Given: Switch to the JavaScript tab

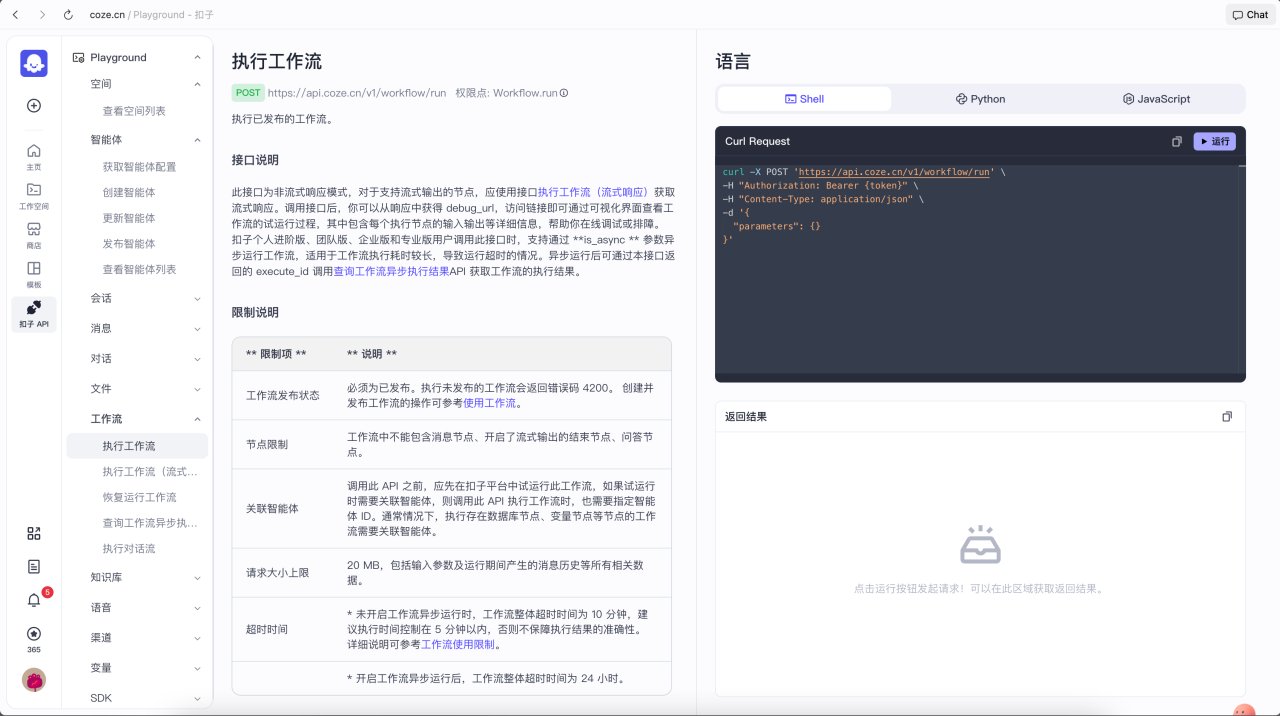Looking at the screenshot, I should coord(1156,99).
